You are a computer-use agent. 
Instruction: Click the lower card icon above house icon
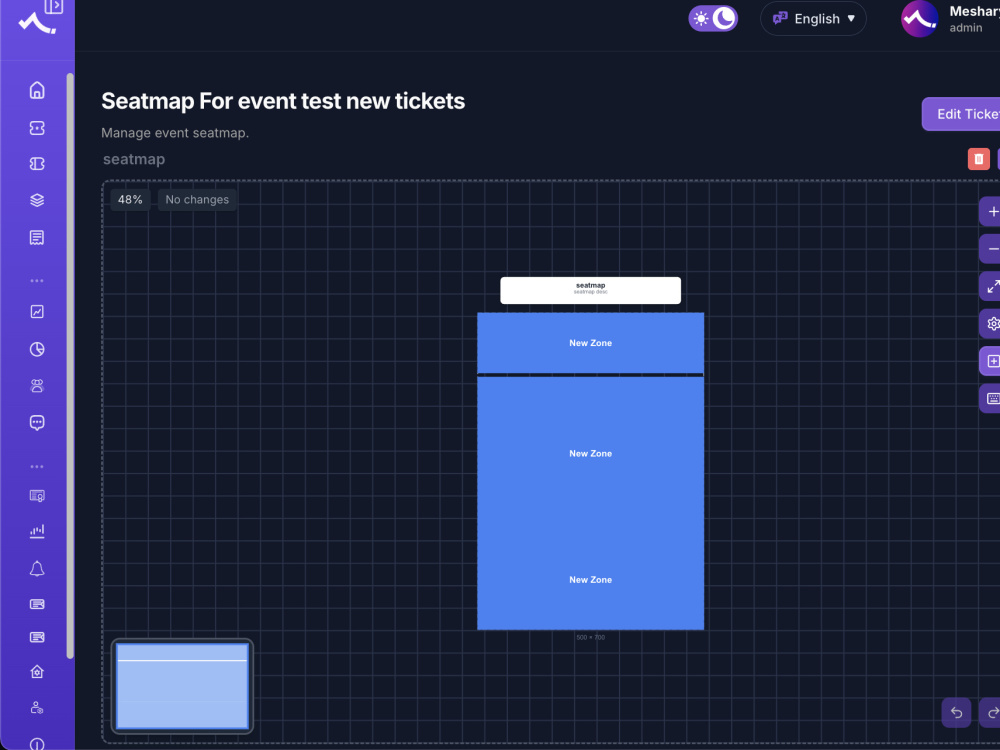[37, 637]
